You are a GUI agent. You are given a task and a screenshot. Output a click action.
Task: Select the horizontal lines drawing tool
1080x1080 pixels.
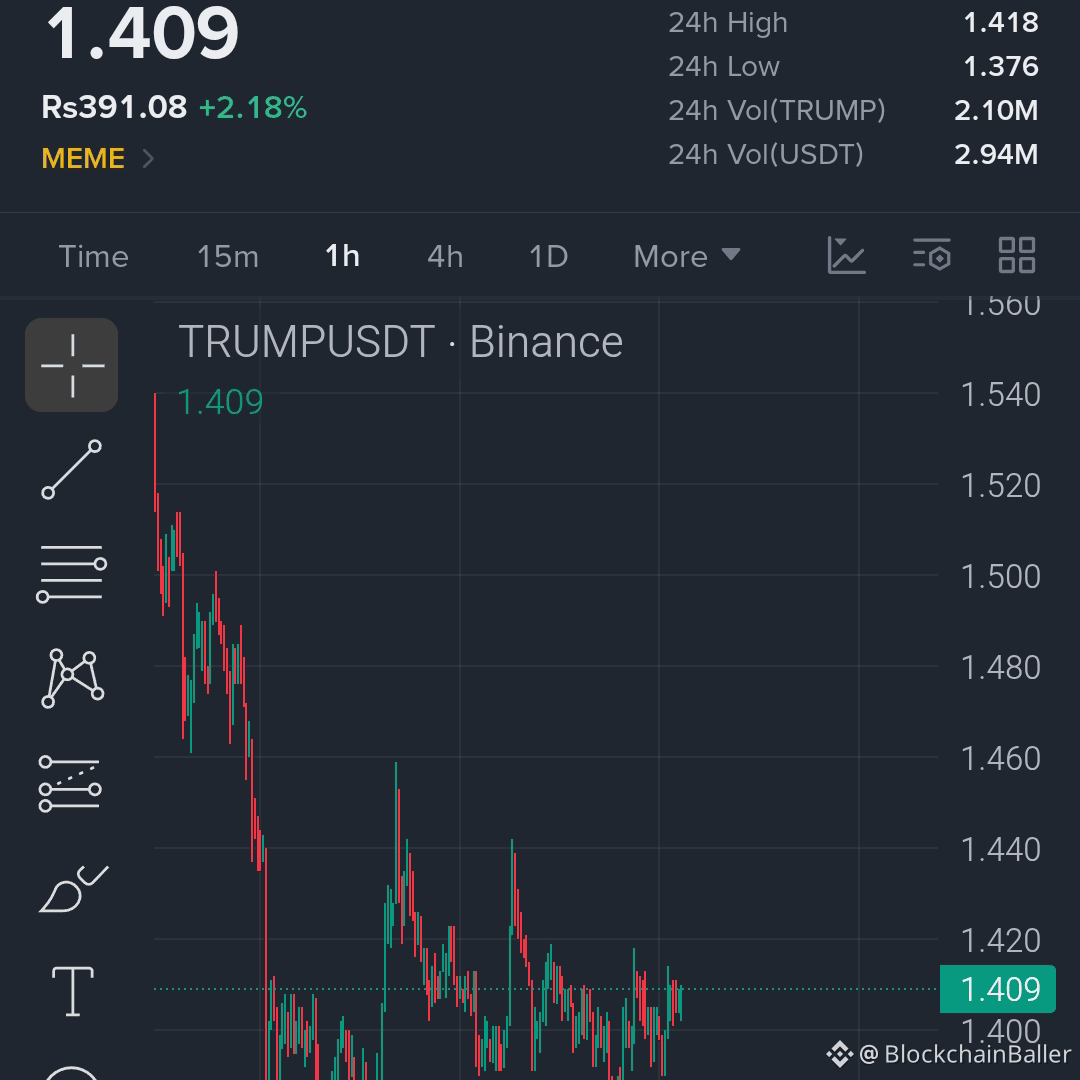point(72,574)
